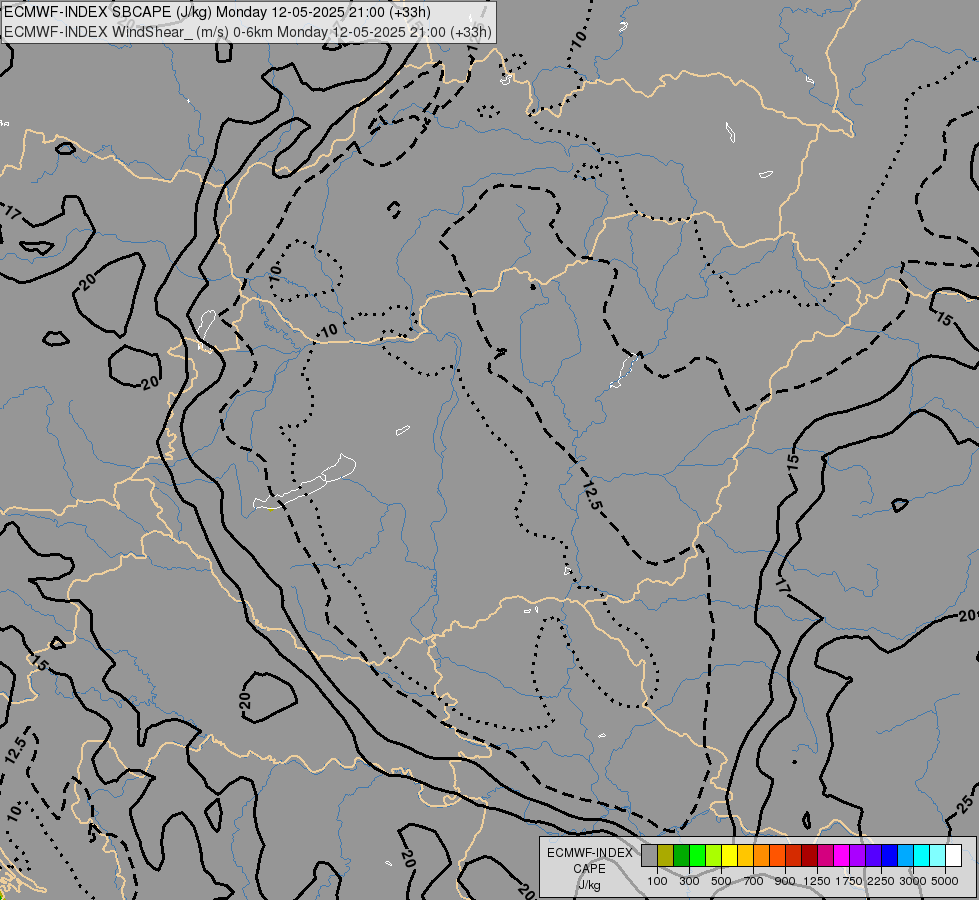Click the cyan swatch right of 3000 tick
Viewport: 979px width, 900px height.
922,855
